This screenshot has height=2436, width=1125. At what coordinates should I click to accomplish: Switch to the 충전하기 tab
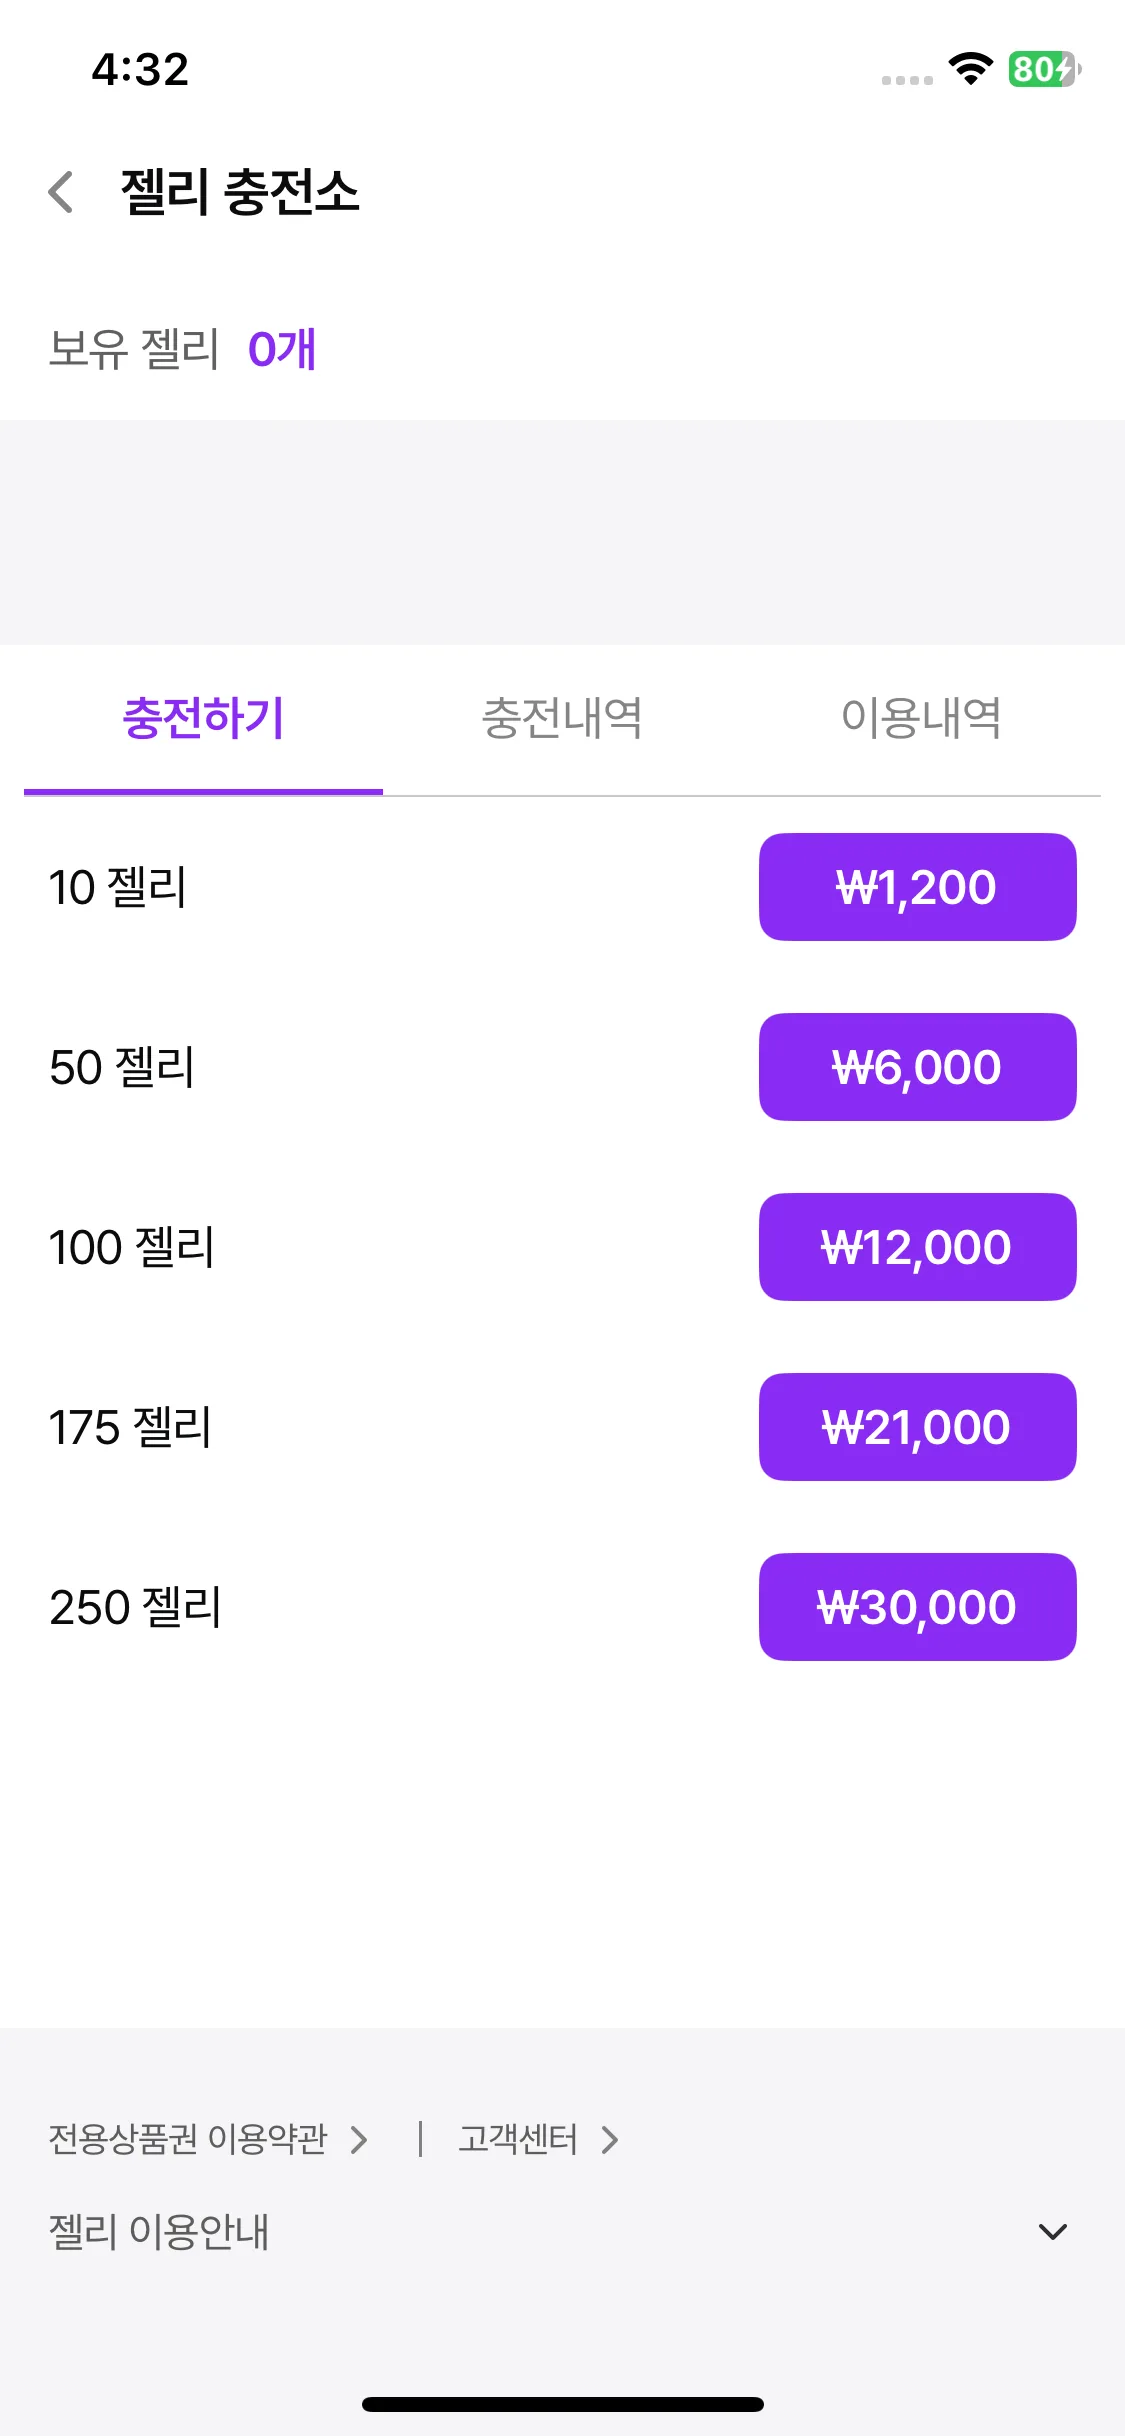tap(203, 718)
